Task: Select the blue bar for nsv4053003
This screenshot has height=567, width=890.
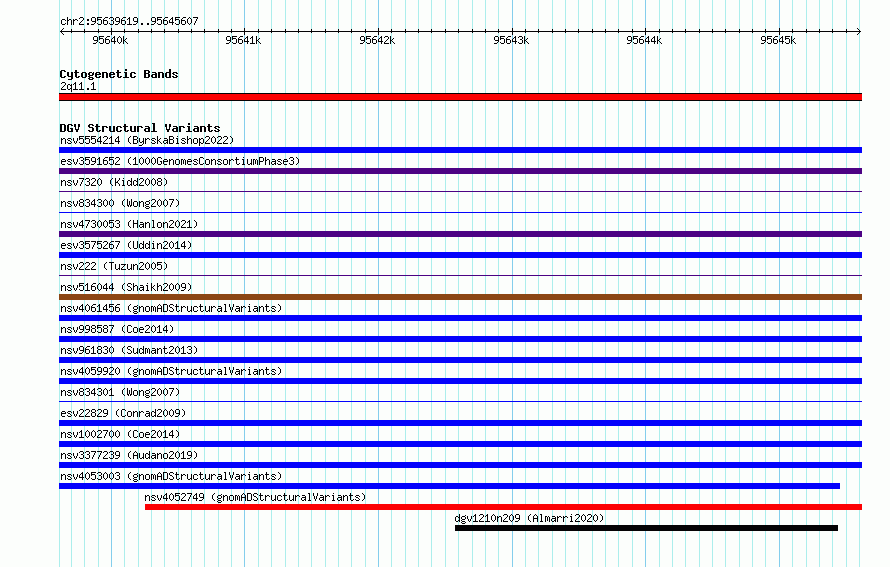Action: click(x=450, y=486)
